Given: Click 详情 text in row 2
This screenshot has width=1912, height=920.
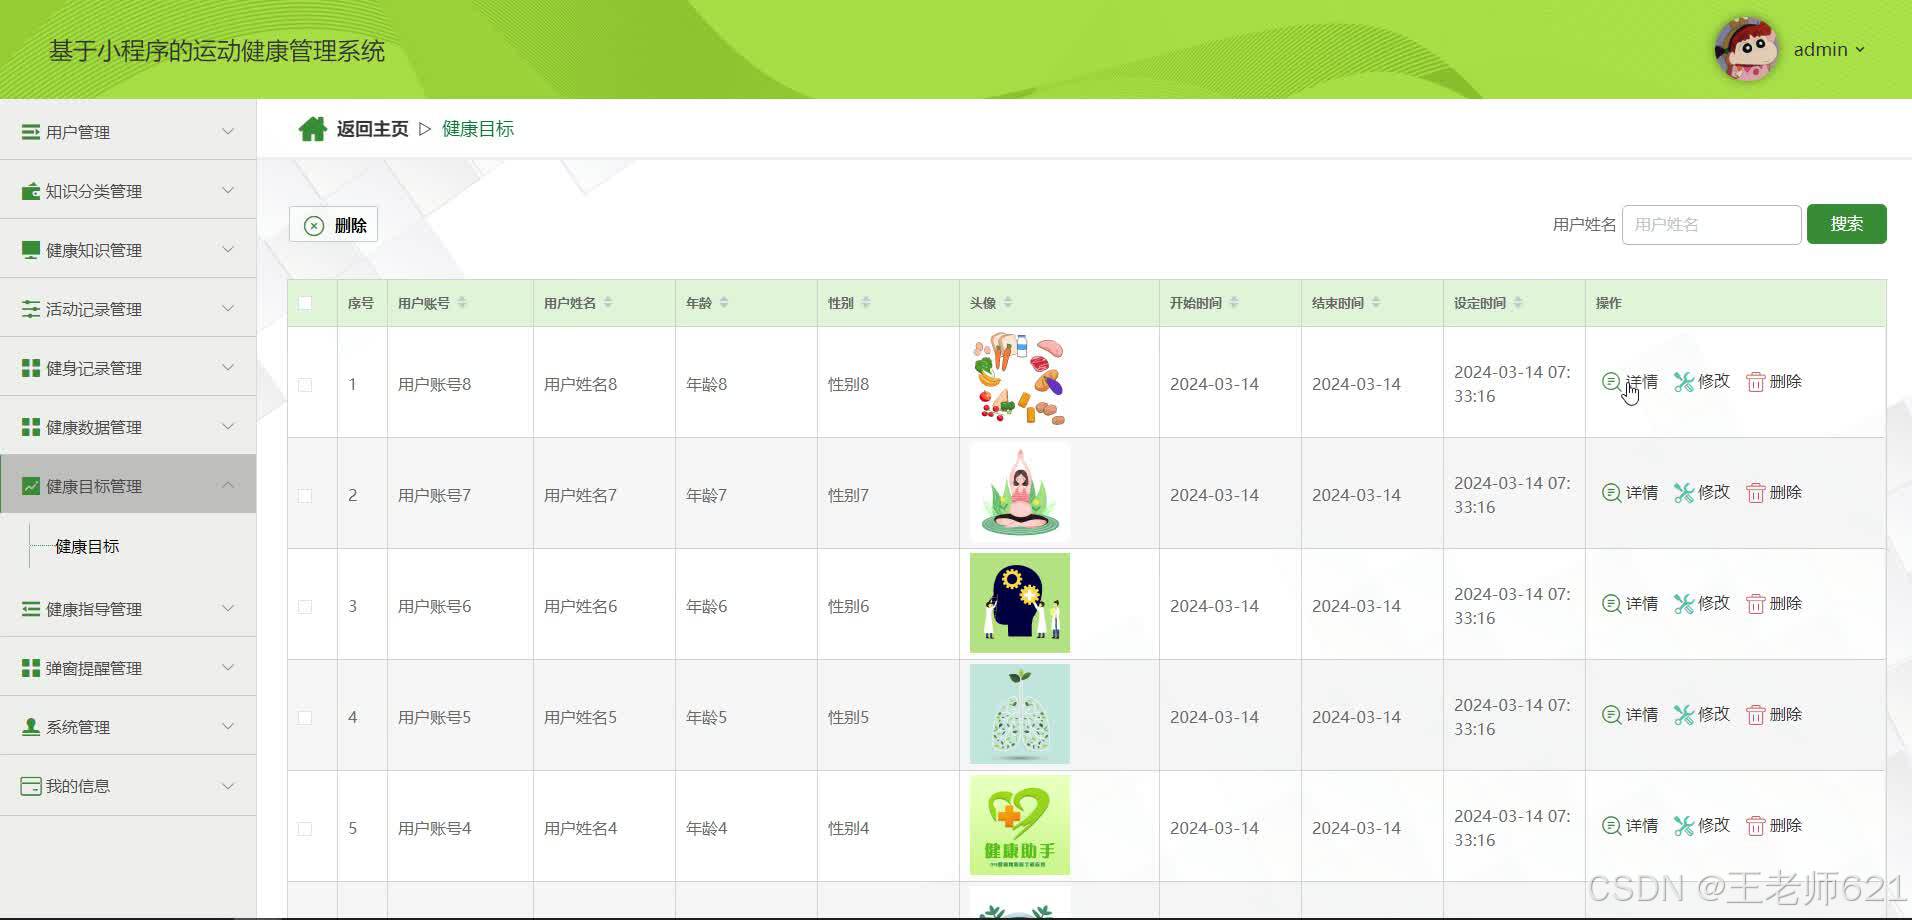Looking at the screenshot, I should 1642,493.
